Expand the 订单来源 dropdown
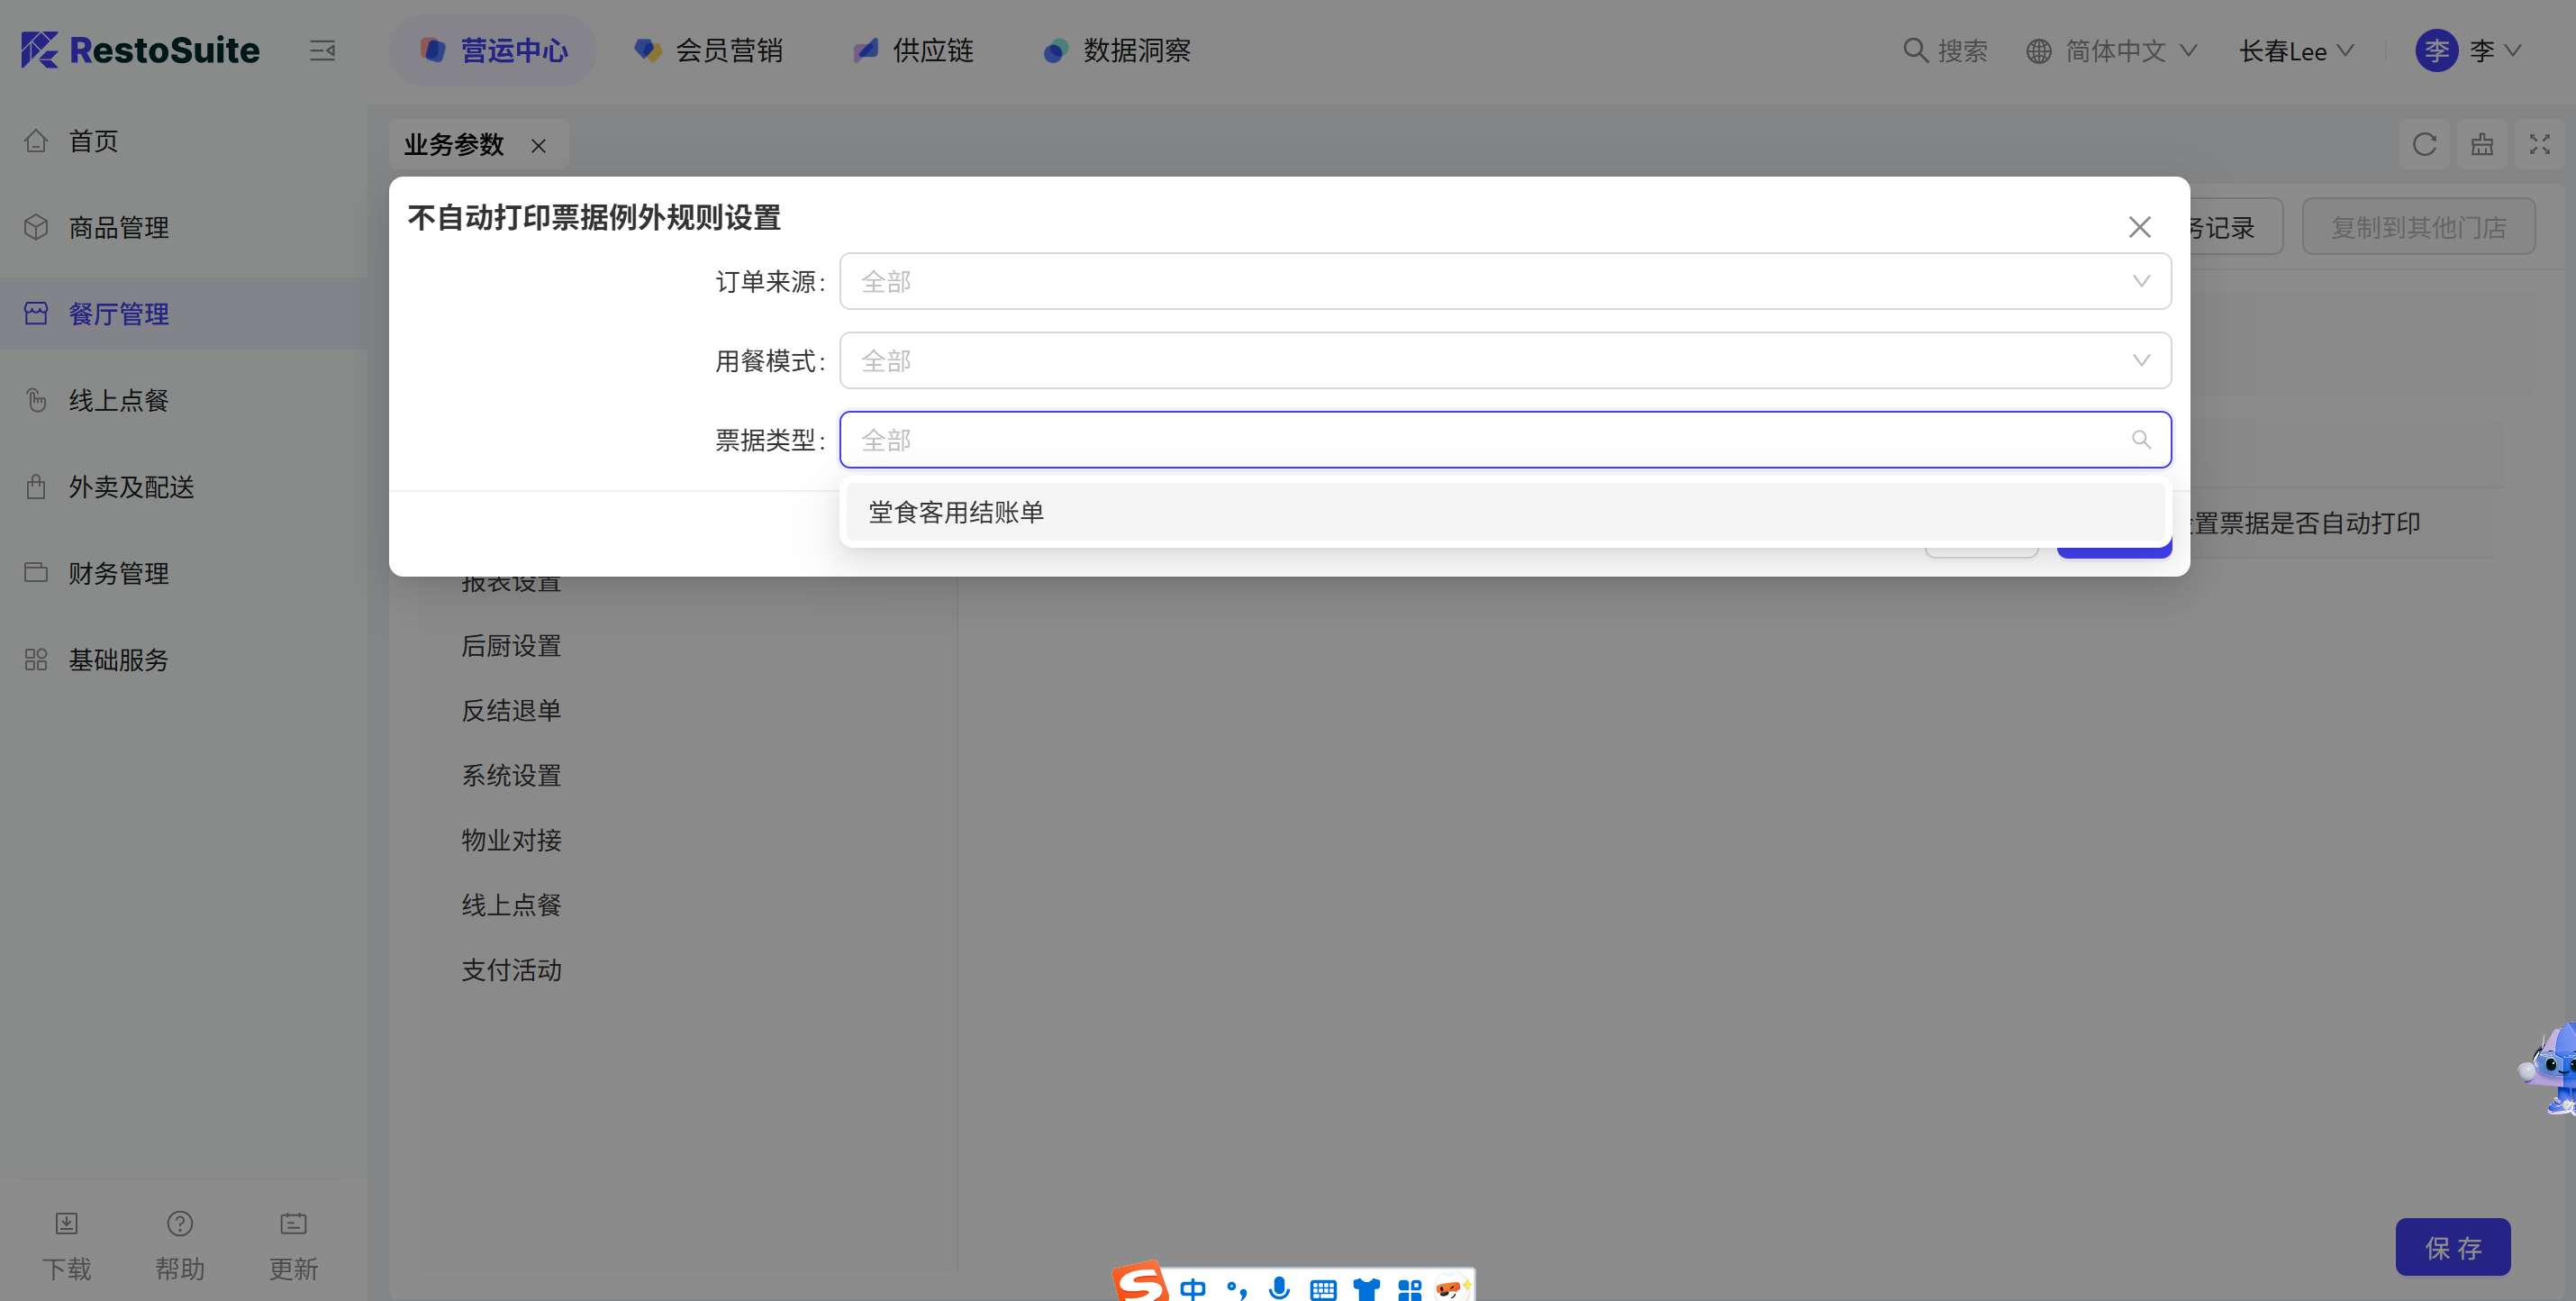Screen dimensions: 2576x1301 (1505, 281)
